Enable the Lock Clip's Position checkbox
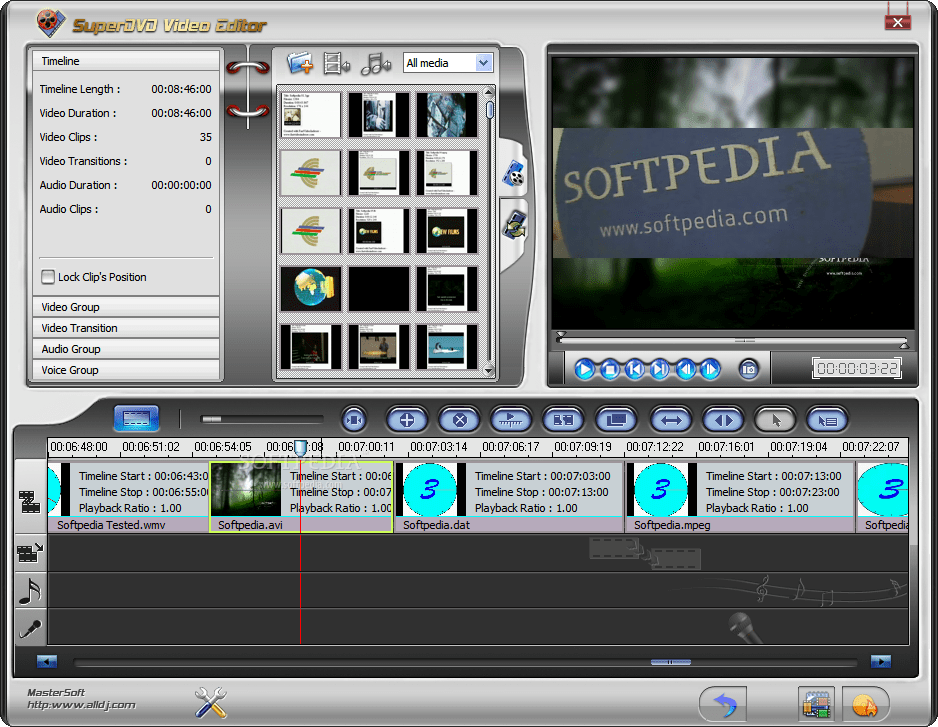This screenshot has height=727, width=938. pos(46,277)
